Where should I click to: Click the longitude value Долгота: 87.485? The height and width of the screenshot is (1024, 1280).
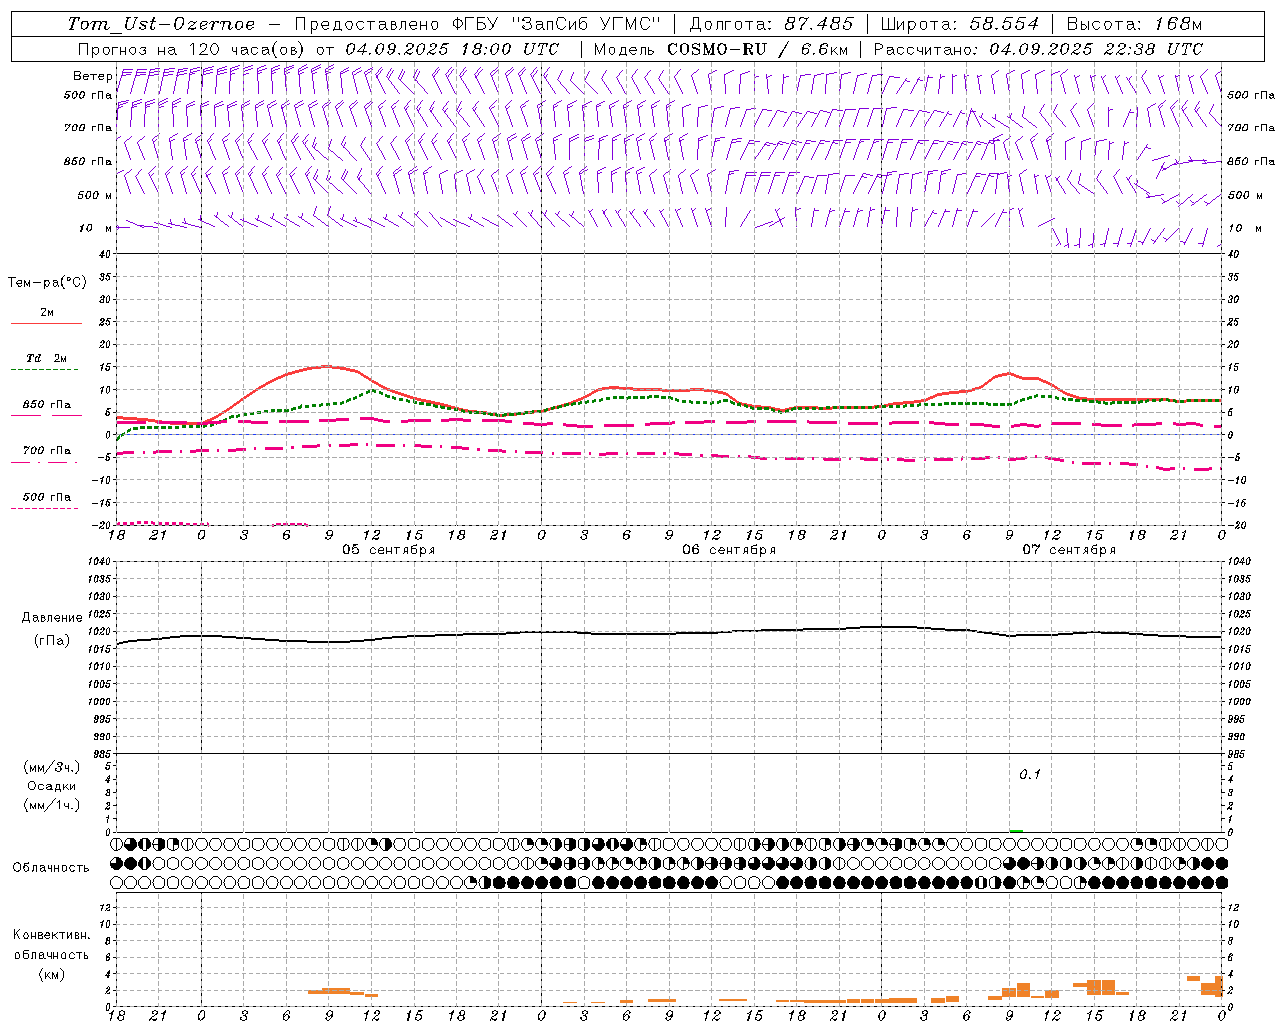click(x=771, y=24)
